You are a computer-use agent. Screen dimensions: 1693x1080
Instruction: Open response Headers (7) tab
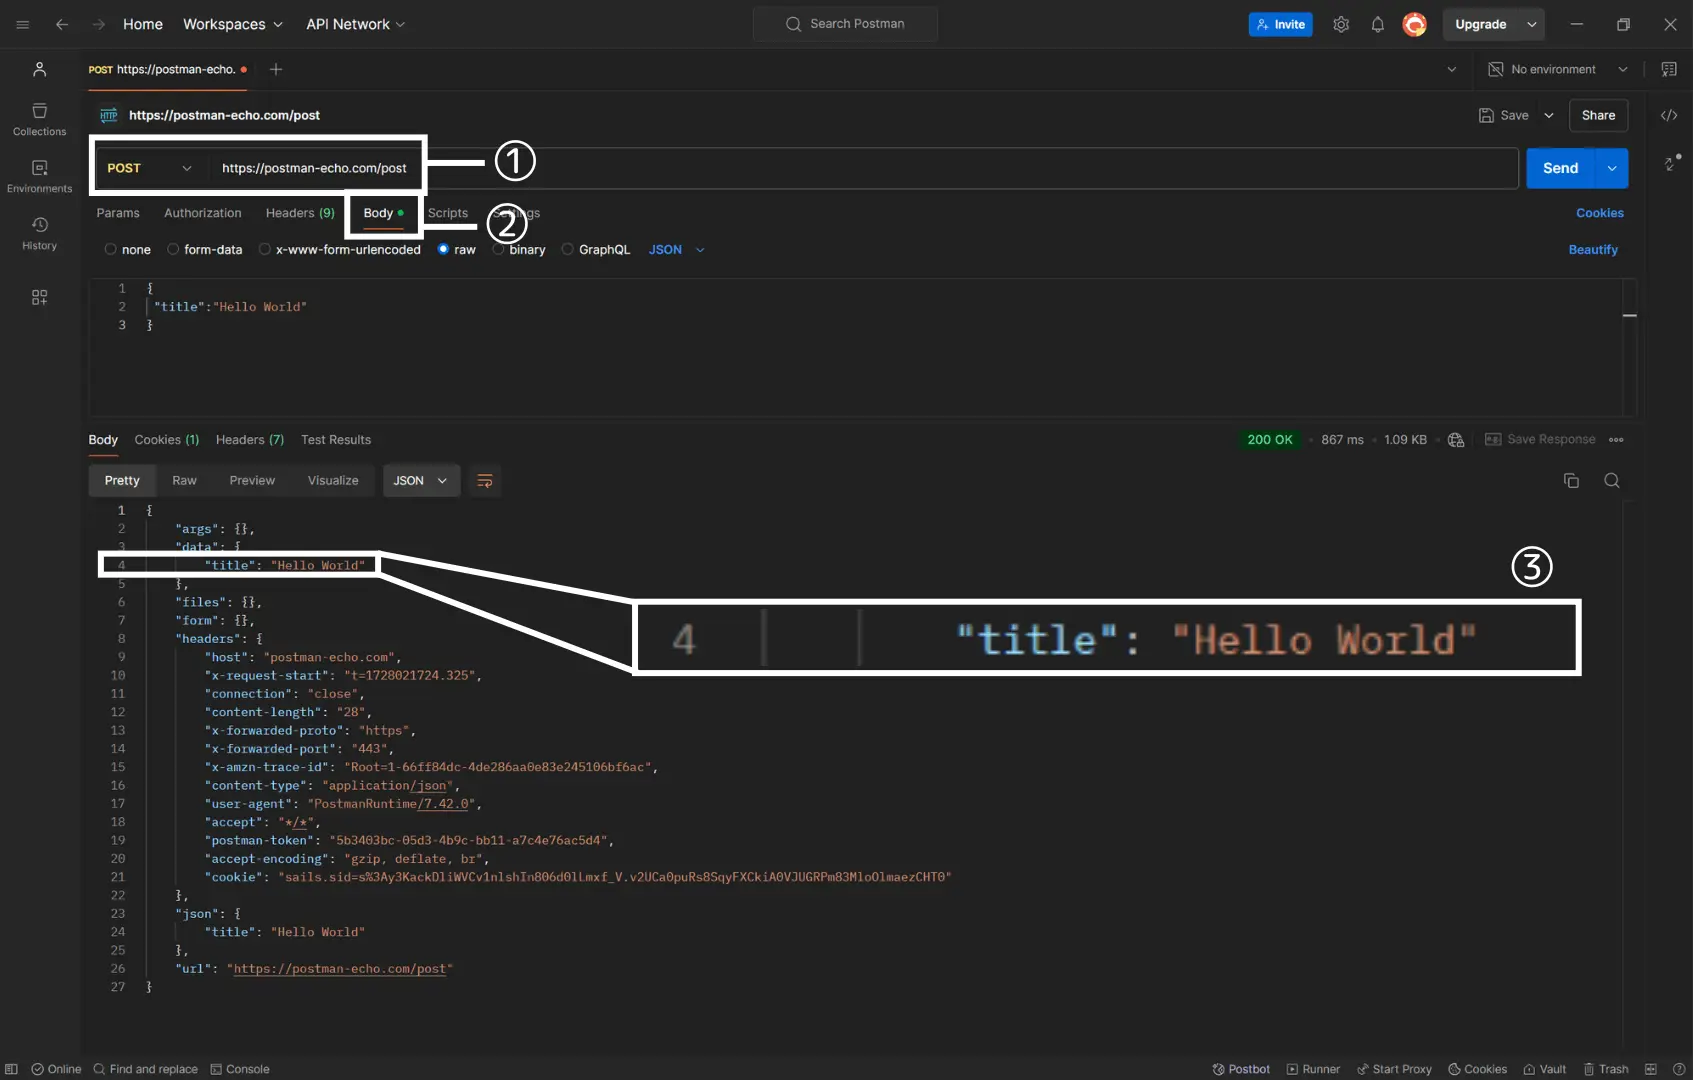pos(250,440)
